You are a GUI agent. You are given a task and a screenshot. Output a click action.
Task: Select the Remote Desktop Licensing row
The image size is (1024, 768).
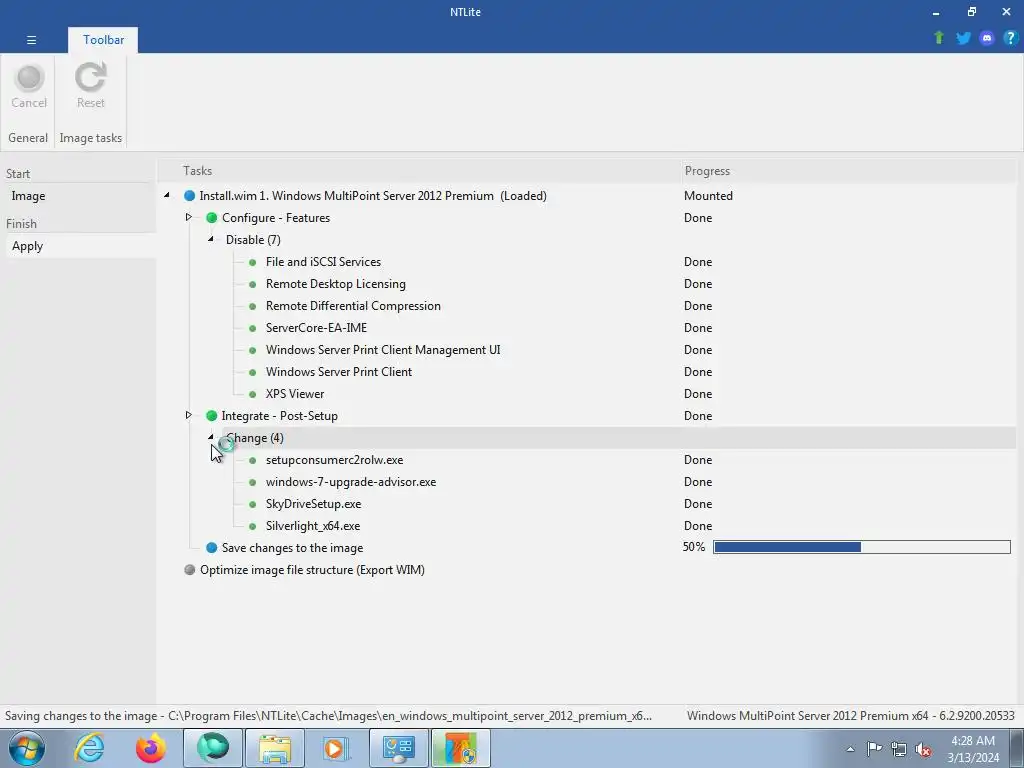click(x=336, y=284)
